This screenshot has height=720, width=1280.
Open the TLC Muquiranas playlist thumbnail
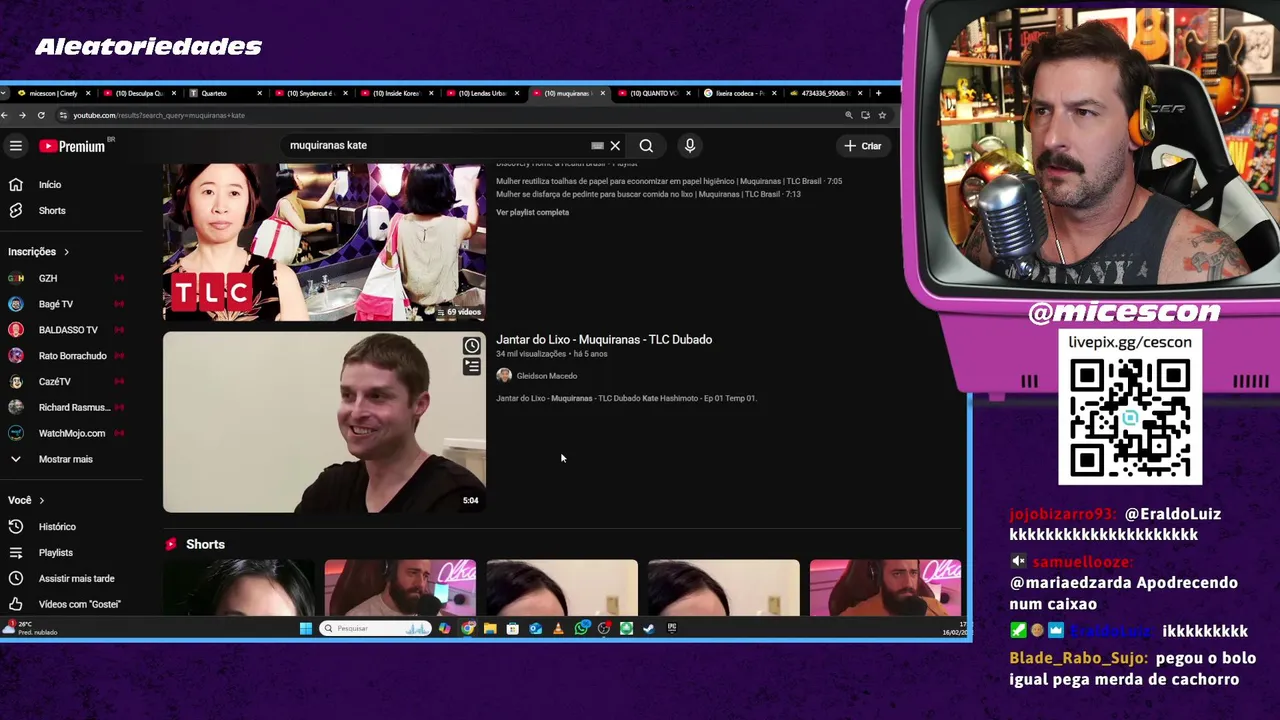324,242
